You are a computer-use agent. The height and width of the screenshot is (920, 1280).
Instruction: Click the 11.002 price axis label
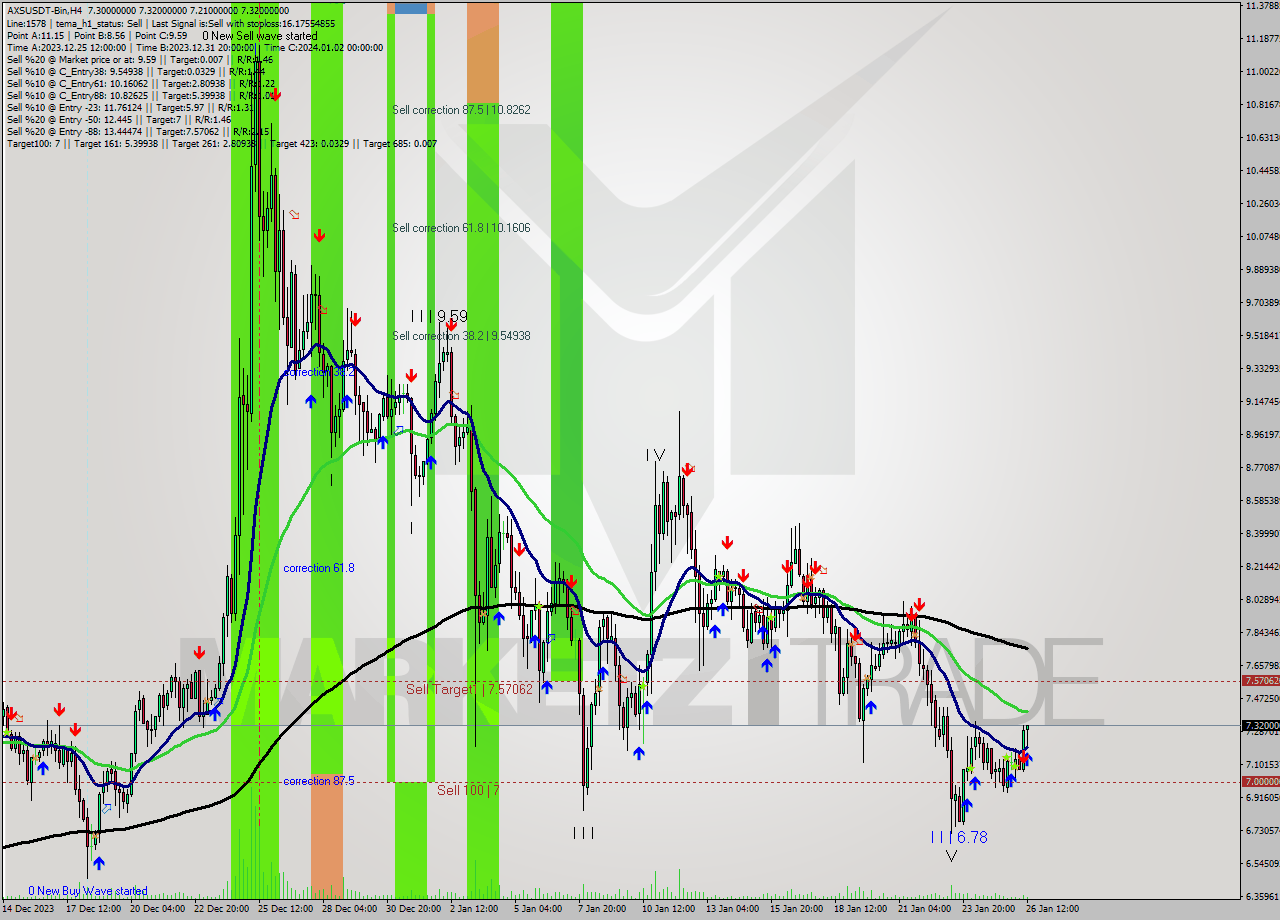pos(1262,72)
